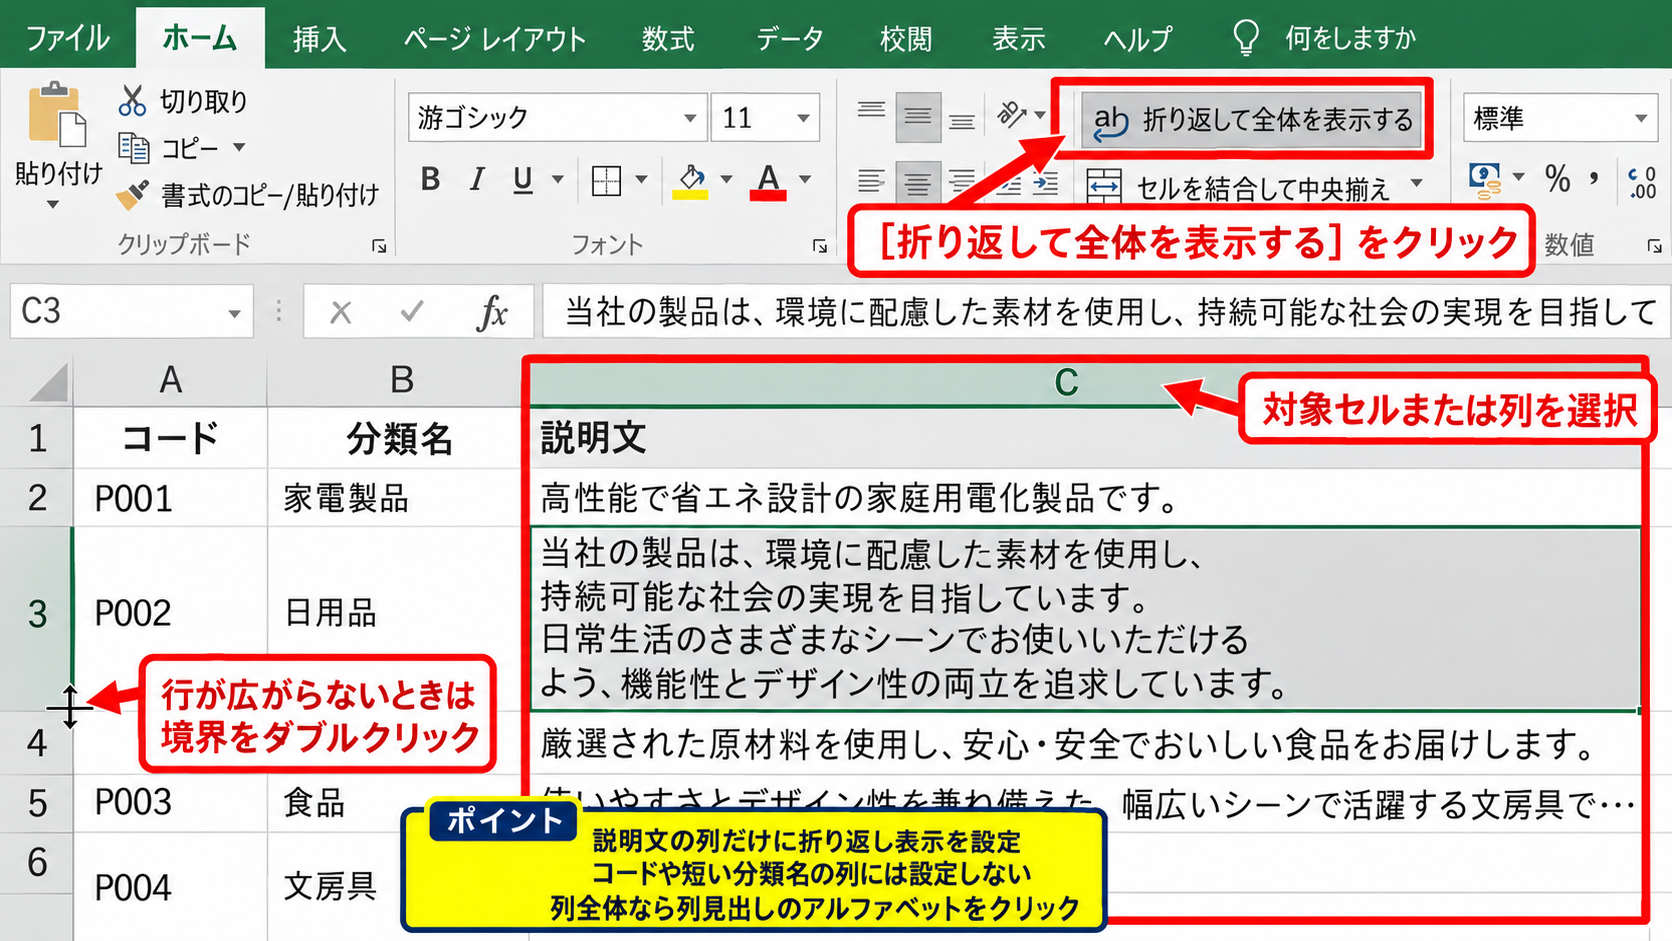1672x941 pixels.
Task: Toggle Italic formatting
Action: pos(477,179)
